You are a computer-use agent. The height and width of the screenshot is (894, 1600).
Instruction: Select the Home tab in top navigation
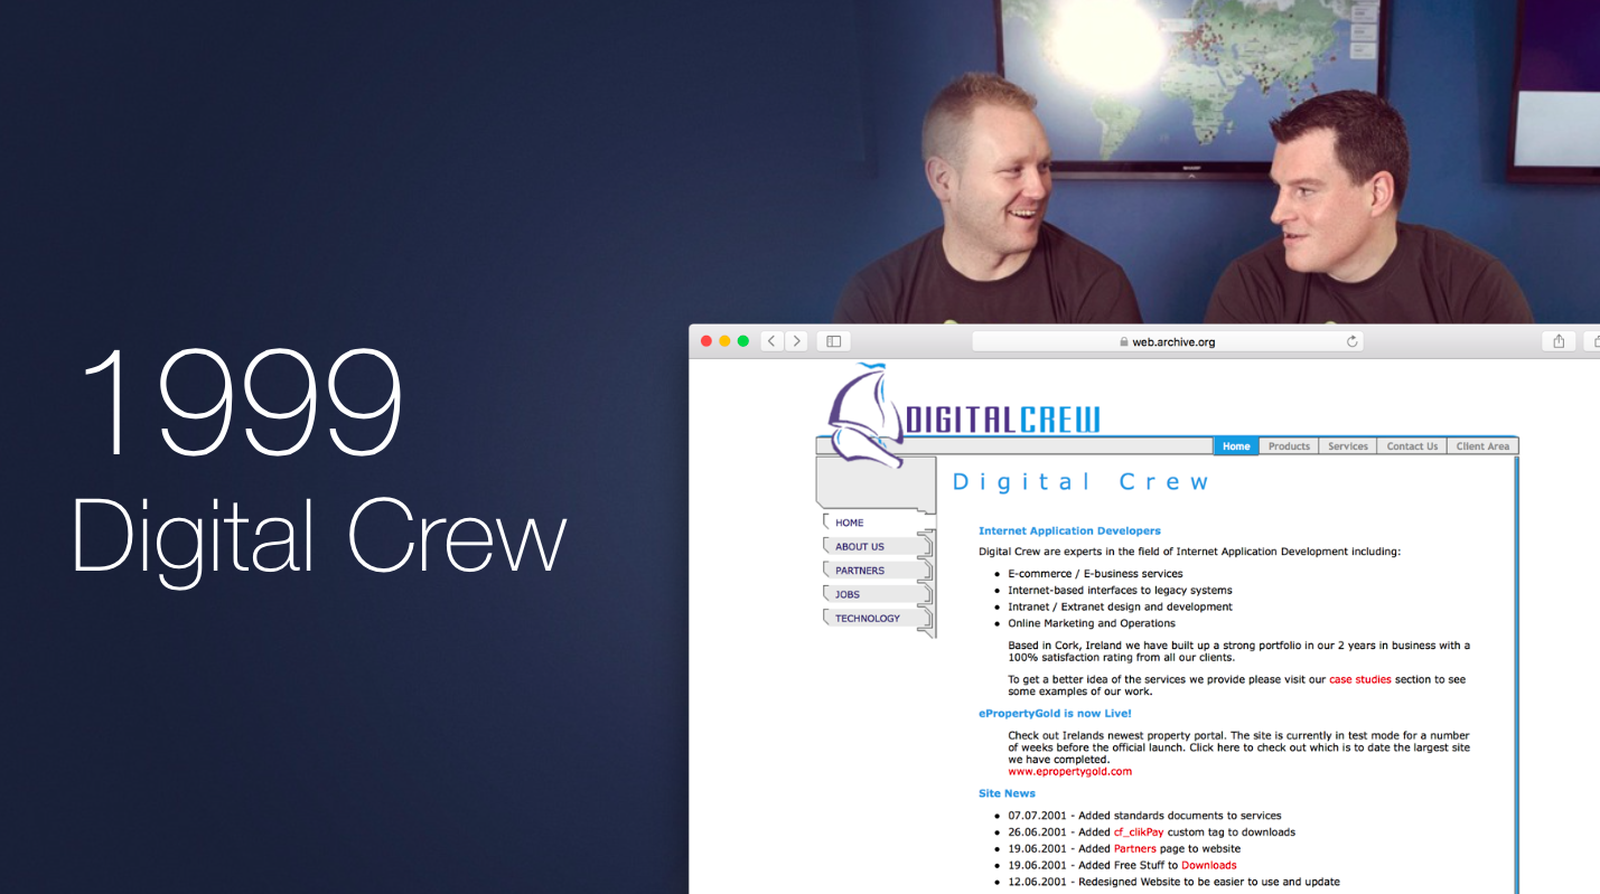[1236, 446]
